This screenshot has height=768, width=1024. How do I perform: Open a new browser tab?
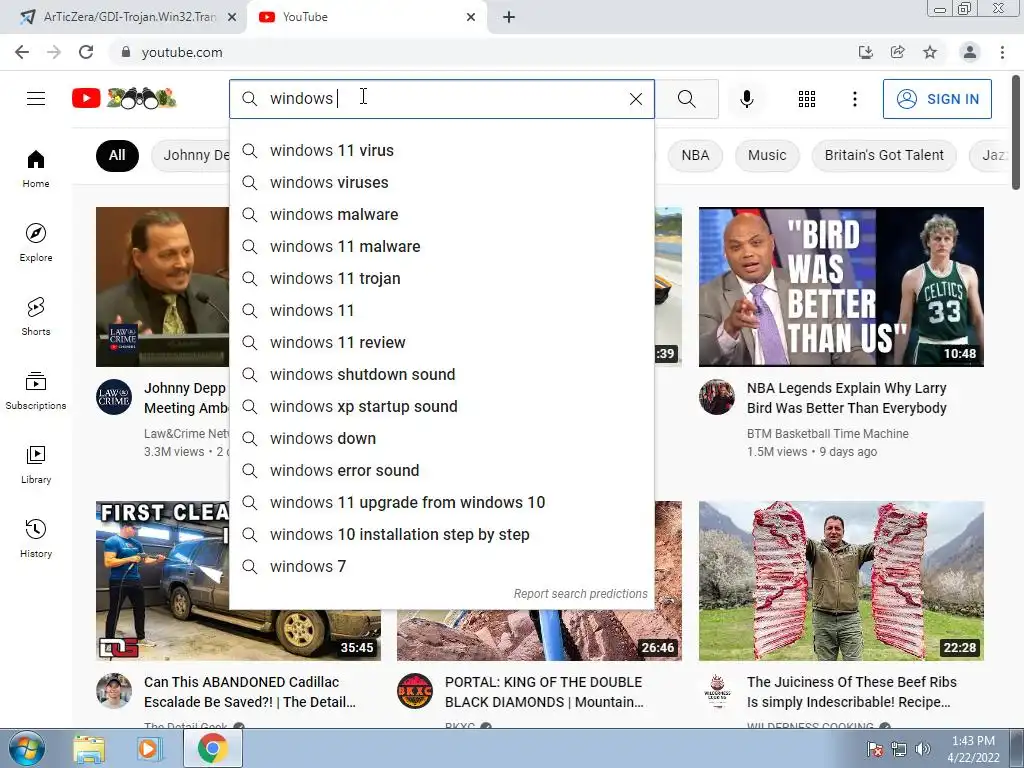[509, 17]
